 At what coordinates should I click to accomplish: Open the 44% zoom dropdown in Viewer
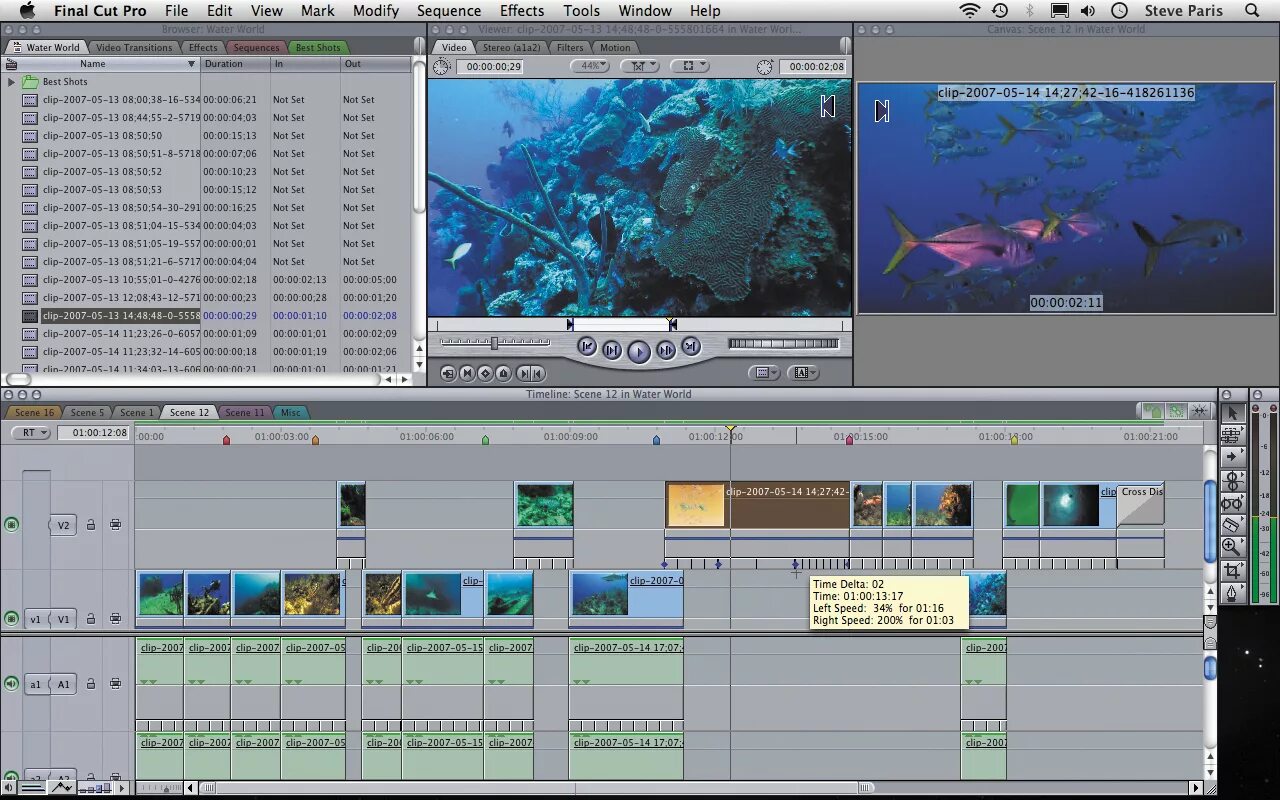(590, 66)
